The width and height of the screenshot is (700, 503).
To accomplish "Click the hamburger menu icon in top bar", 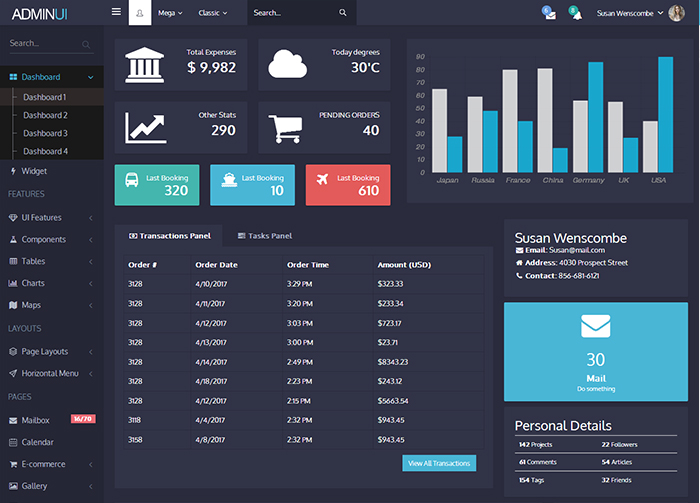I will [x=116, y=13].
